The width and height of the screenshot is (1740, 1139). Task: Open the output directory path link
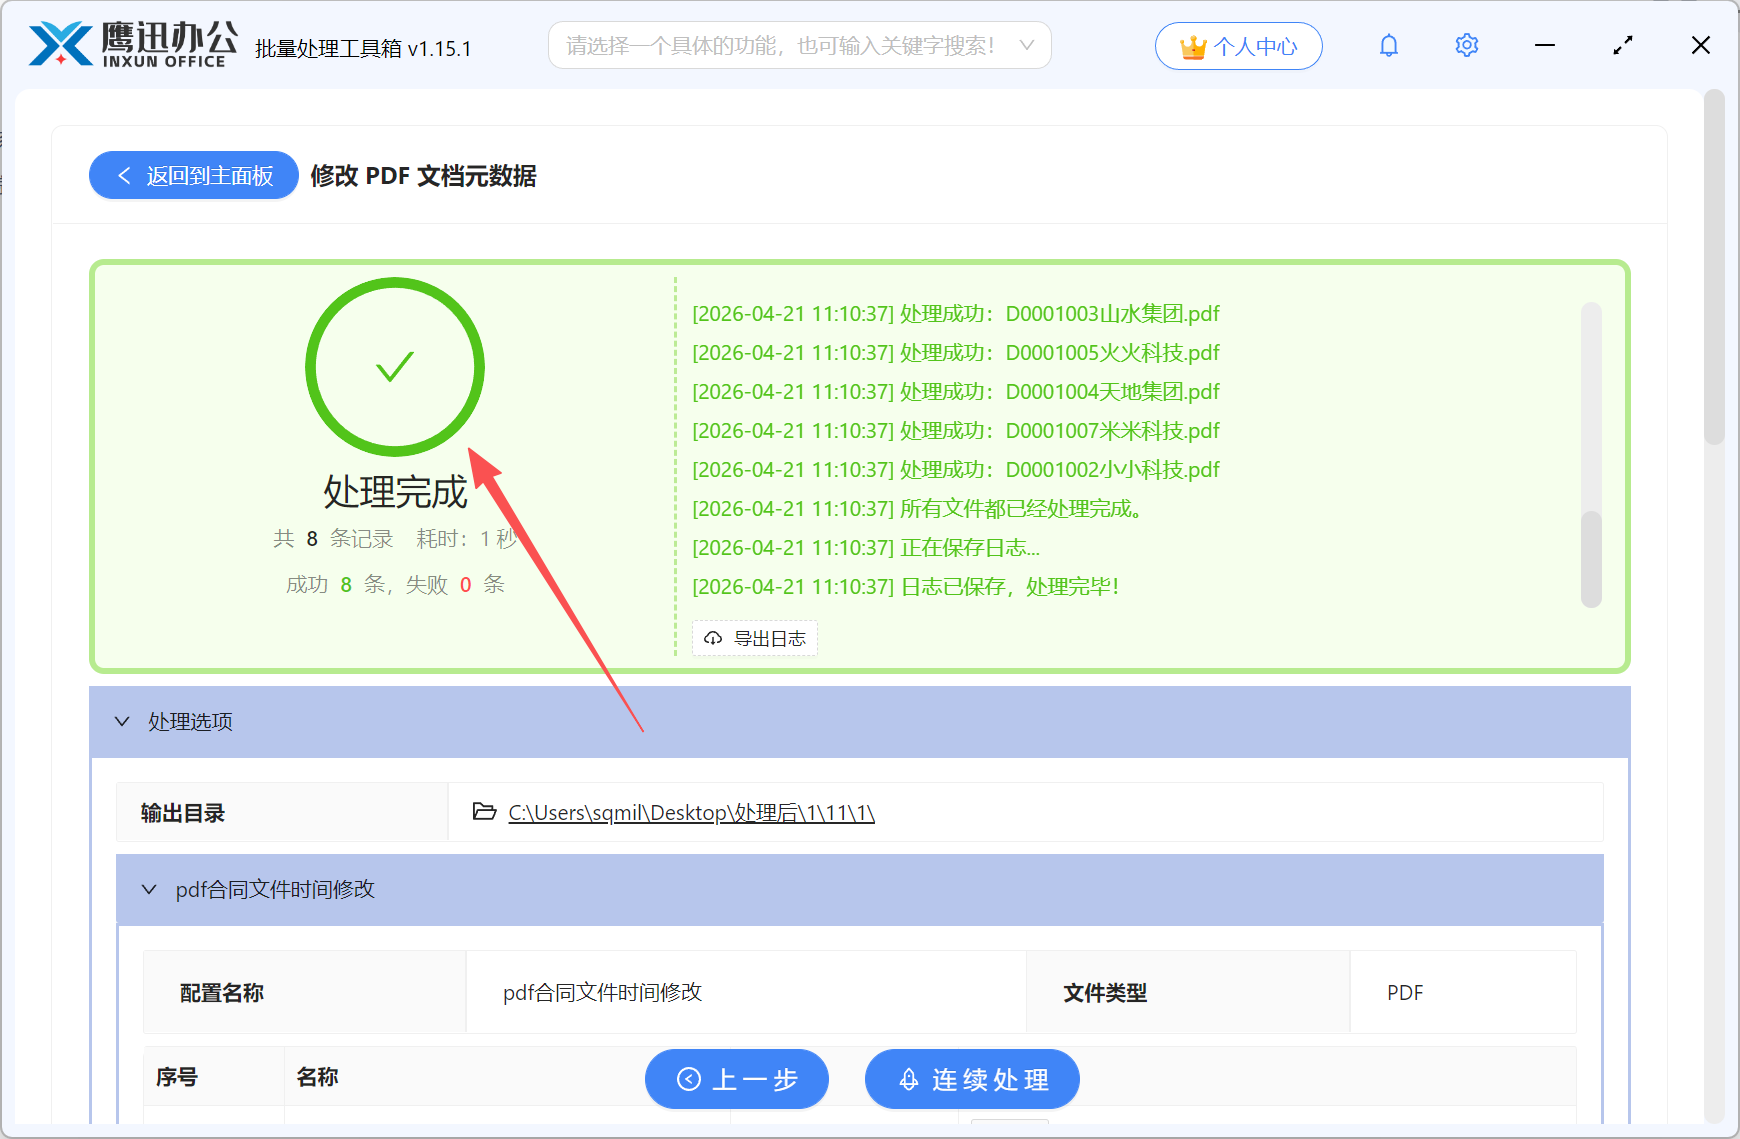click(x=691, y=812)
